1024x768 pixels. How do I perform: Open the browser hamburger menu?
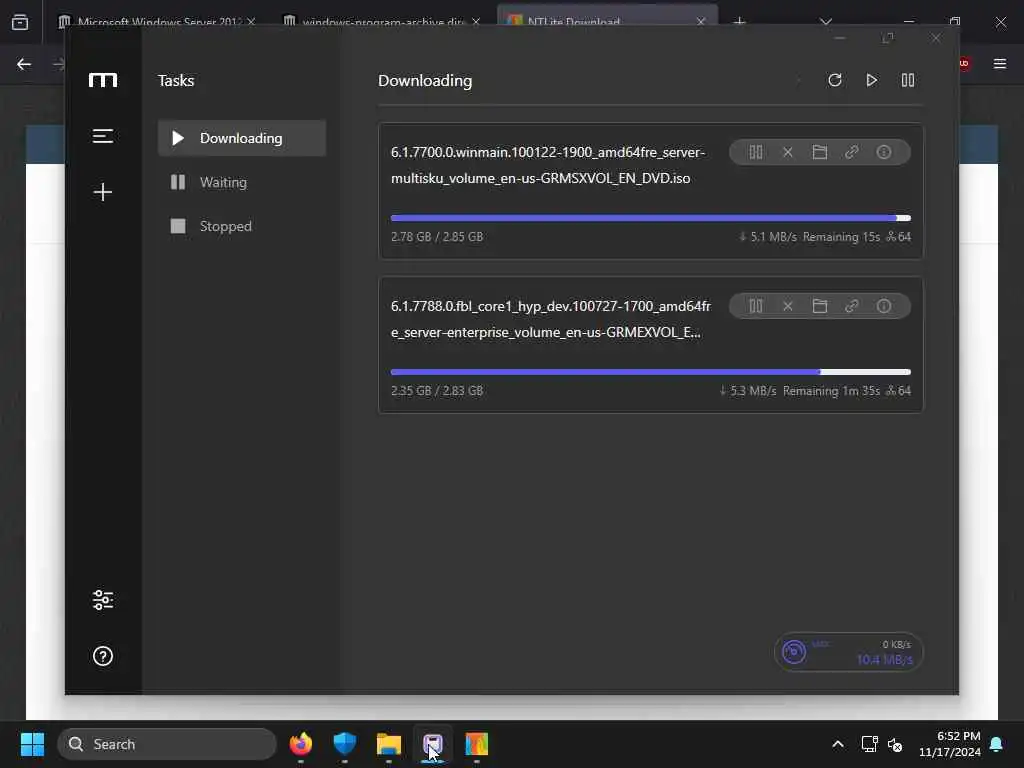[x=1000, y=63]
